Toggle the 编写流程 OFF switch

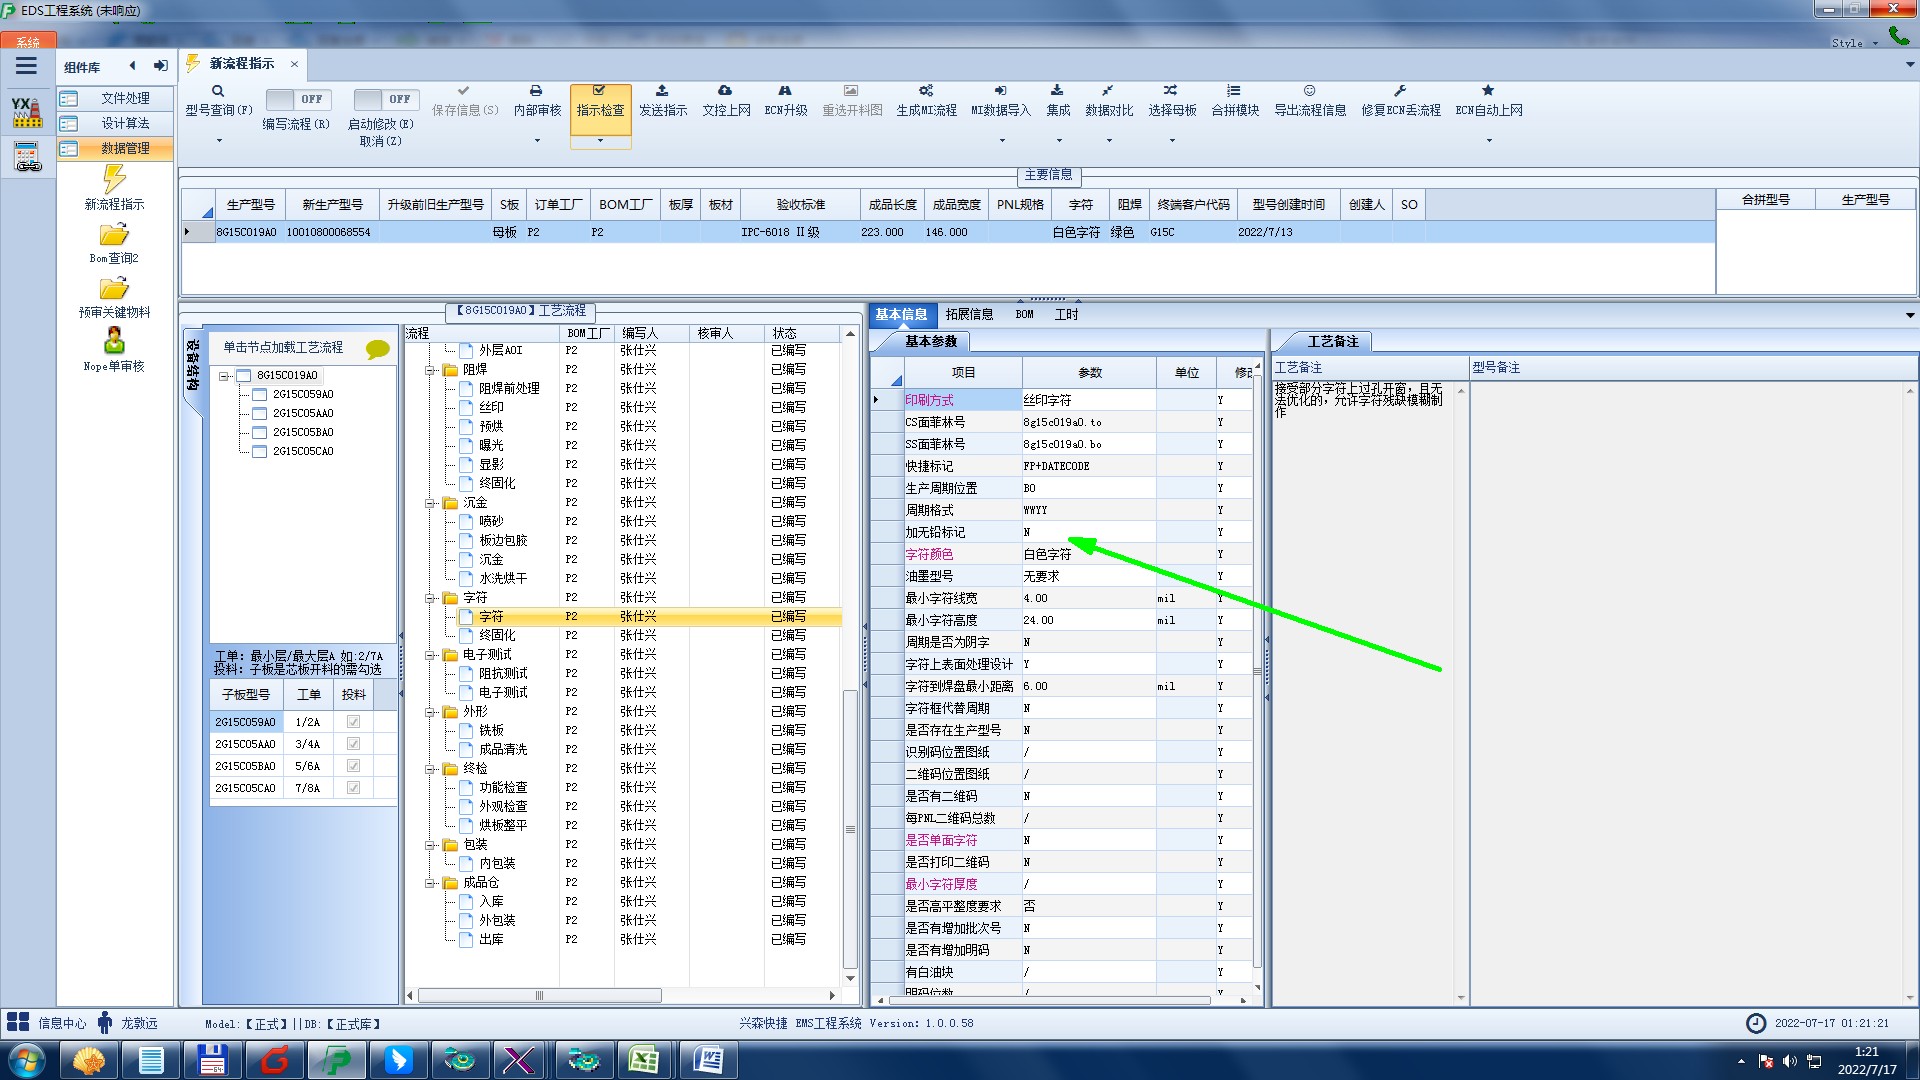tap(298, 99)
